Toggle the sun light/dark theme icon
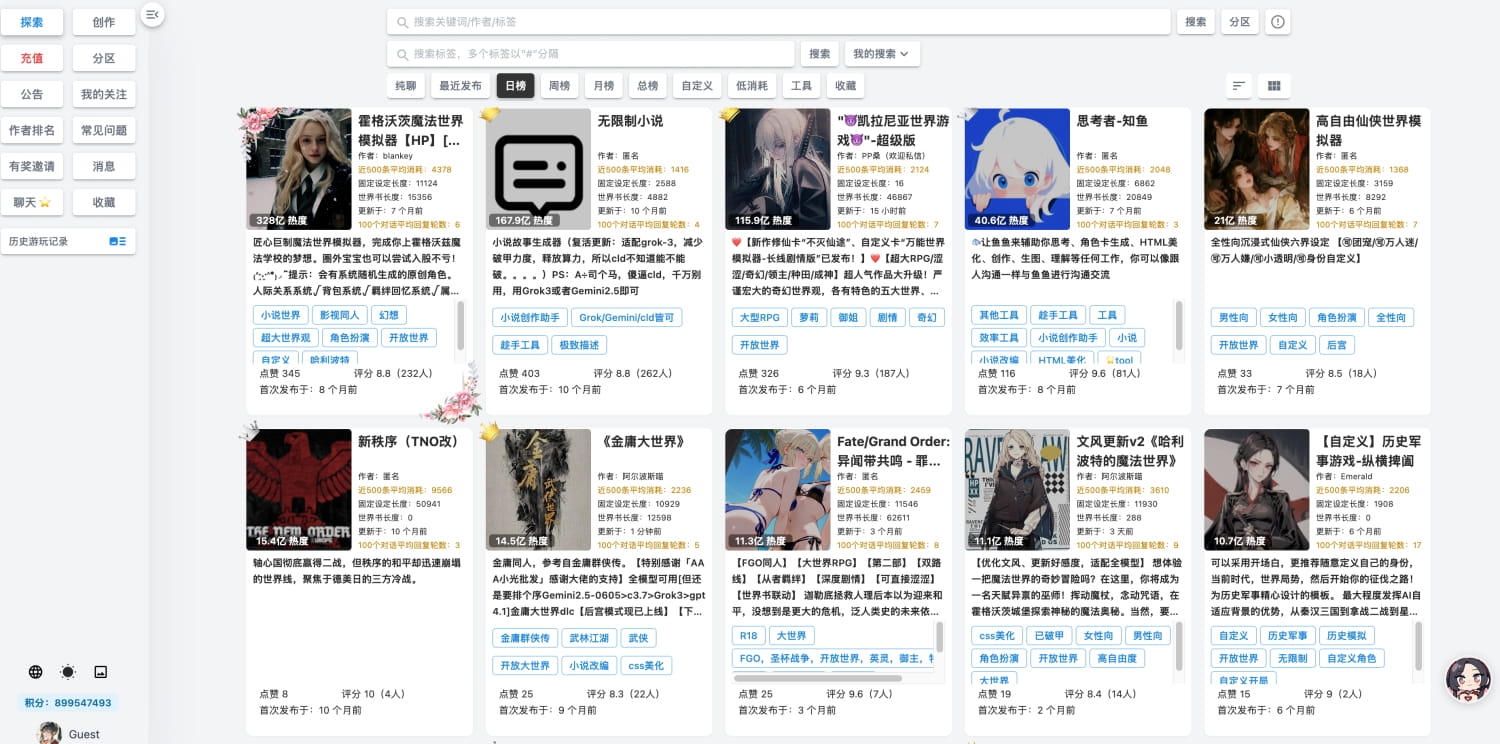The image size is (1500, 744). pos(68,672)
